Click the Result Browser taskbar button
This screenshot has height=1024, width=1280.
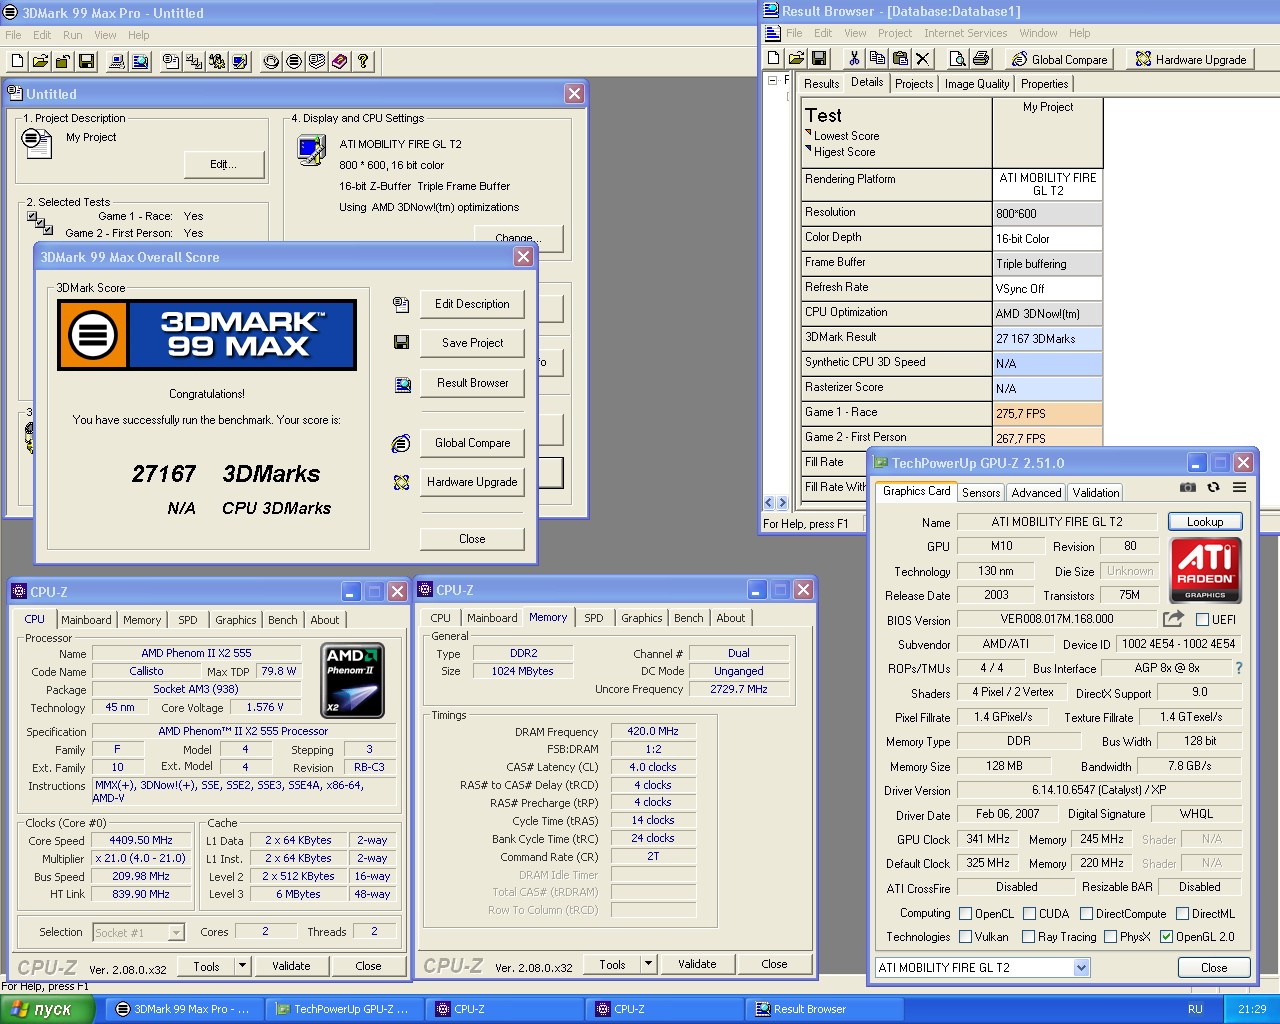click(822, 1009)
